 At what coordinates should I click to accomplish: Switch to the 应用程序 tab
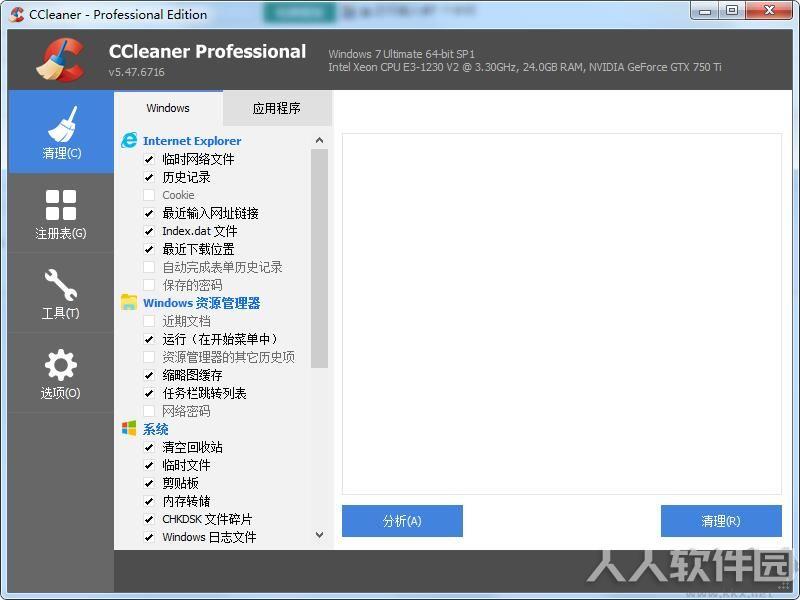pyautogui.click(x=277, y=108)
